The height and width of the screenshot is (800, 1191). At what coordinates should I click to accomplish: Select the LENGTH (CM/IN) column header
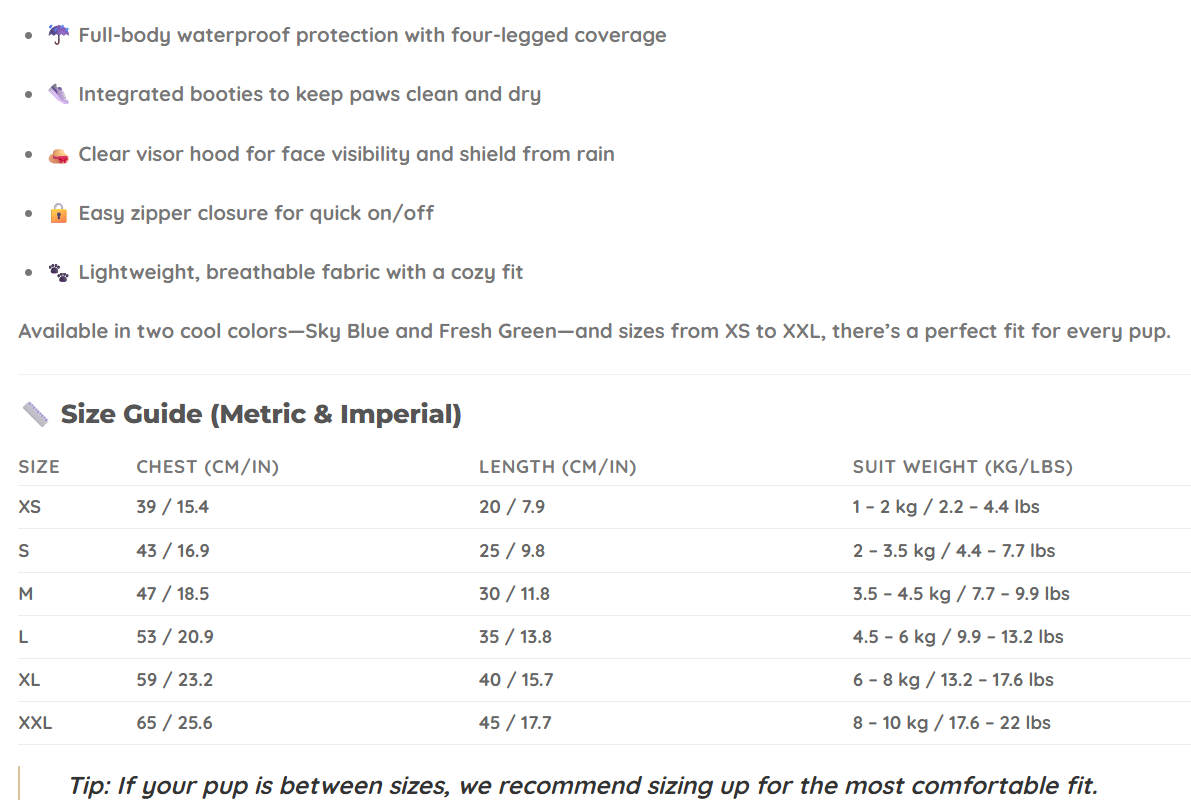(x=557, y=467)
